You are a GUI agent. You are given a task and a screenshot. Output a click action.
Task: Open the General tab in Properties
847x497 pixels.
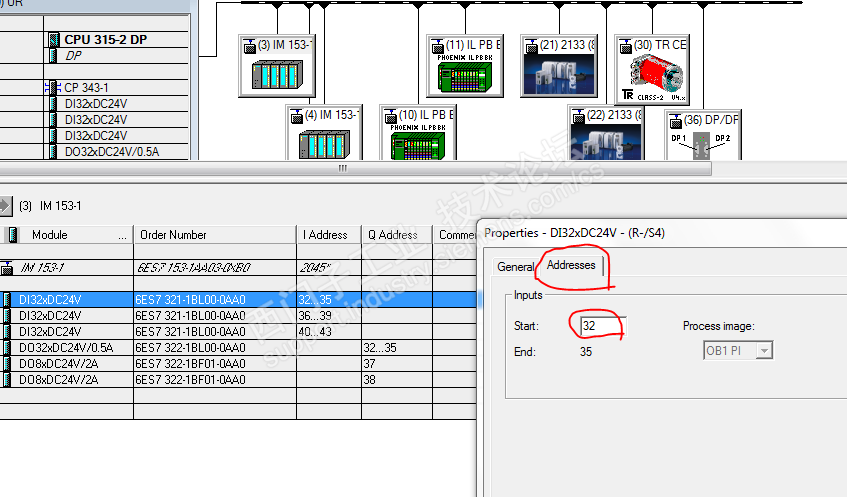point(515,267)
